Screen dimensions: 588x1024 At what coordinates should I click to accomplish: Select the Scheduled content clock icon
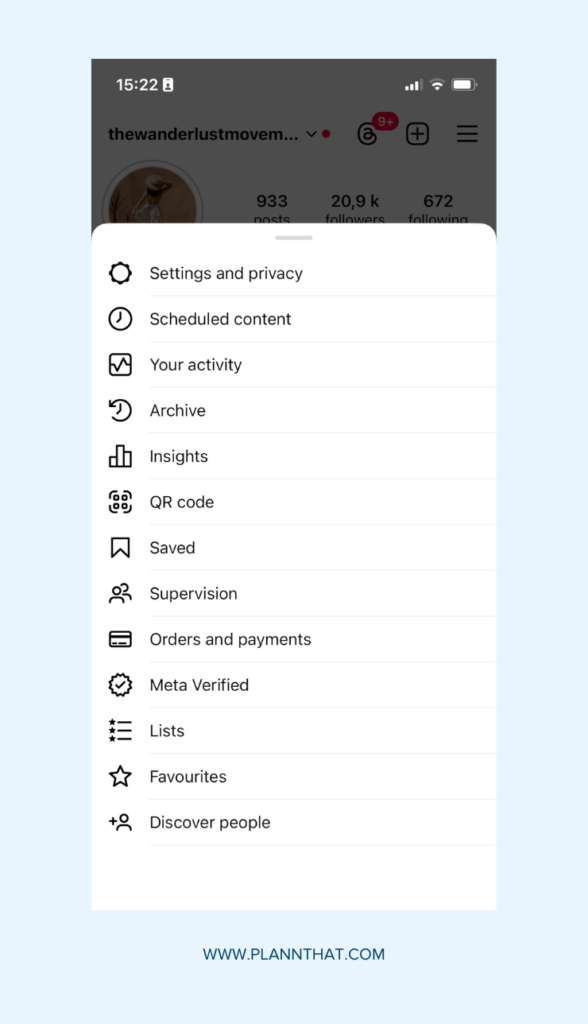tap(120, 318)
